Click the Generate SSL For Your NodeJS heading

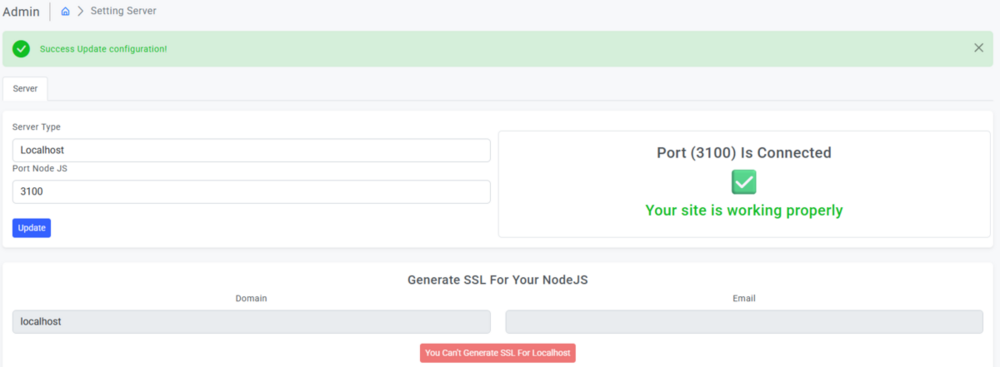[497, 280]
